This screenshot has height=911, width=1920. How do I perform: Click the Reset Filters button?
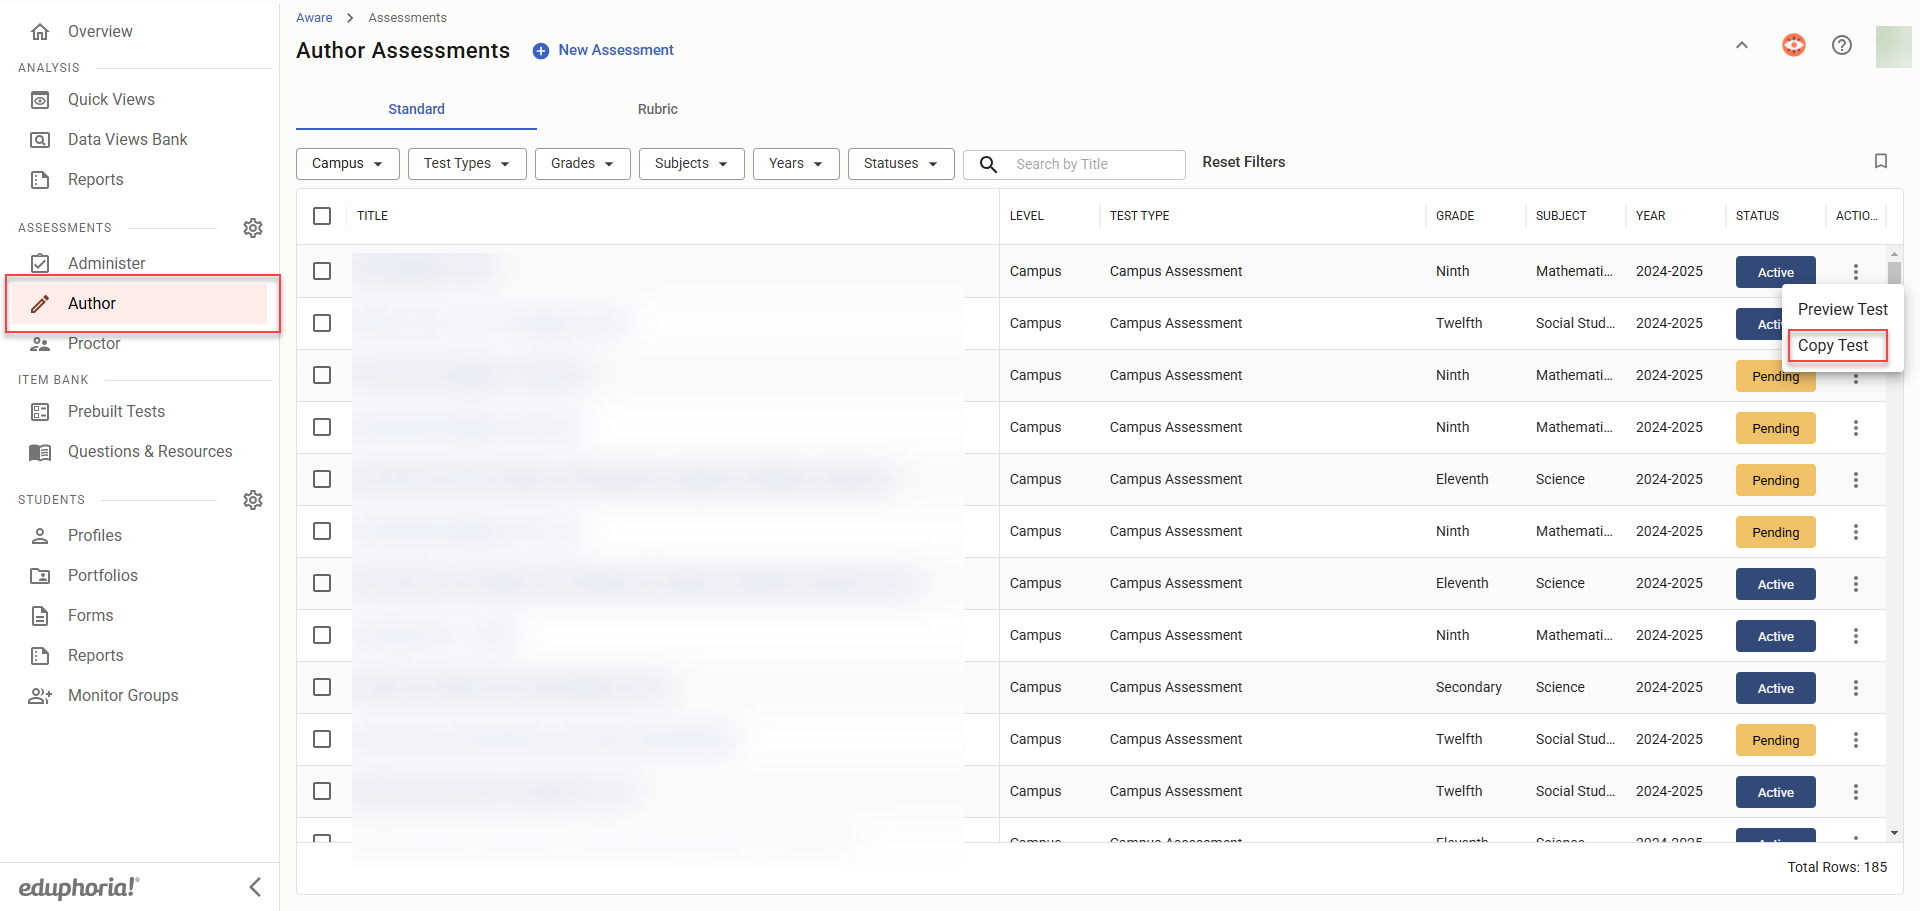point(1243,162)
